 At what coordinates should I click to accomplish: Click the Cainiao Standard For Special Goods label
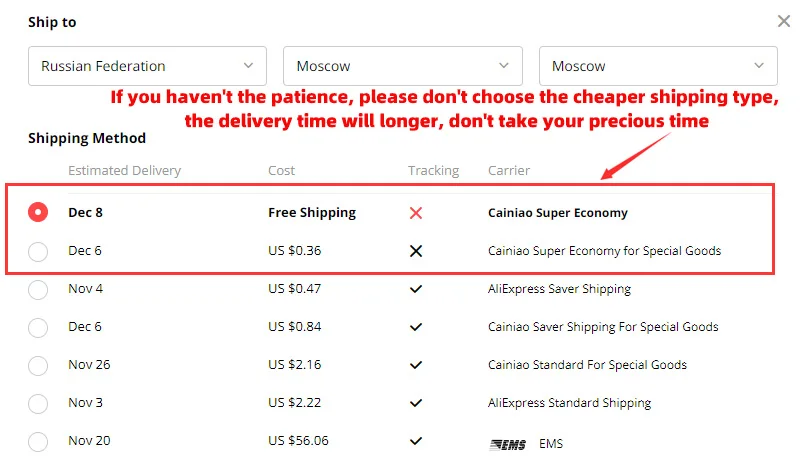pyautogui.click(x=587, y=365)
